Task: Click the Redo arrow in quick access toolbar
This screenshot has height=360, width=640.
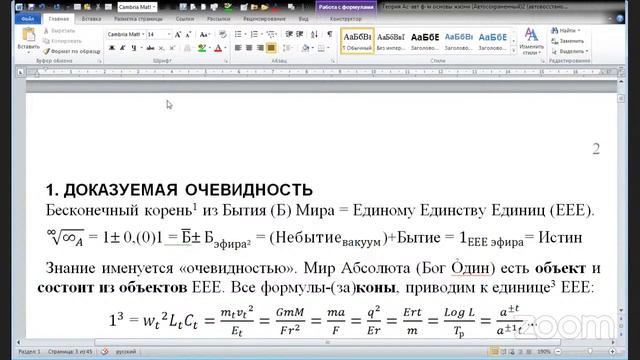Action: click(x=57, y=7)
